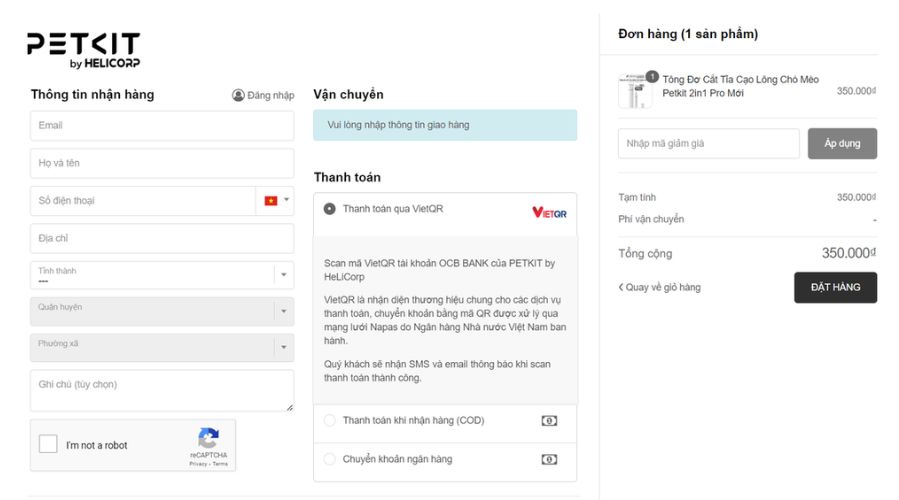Check the I'm not a robot checkbox
The width and height of the screenshot is (899, 500).
(x=48, y=444)
